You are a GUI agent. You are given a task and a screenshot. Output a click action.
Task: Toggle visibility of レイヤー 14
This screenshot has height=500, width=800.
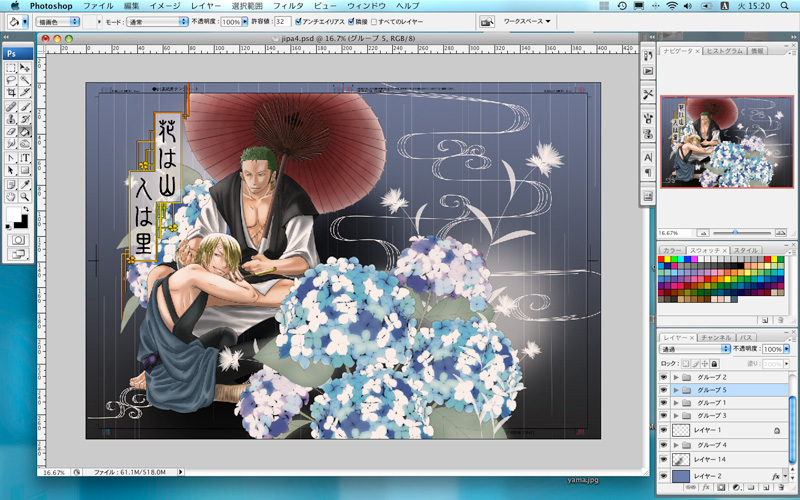[x=663, y=459]
